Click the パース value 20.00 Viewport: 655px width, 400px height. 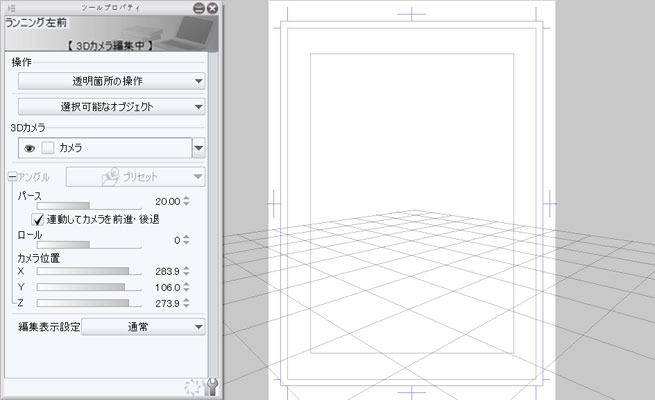(x=168, y=202)
